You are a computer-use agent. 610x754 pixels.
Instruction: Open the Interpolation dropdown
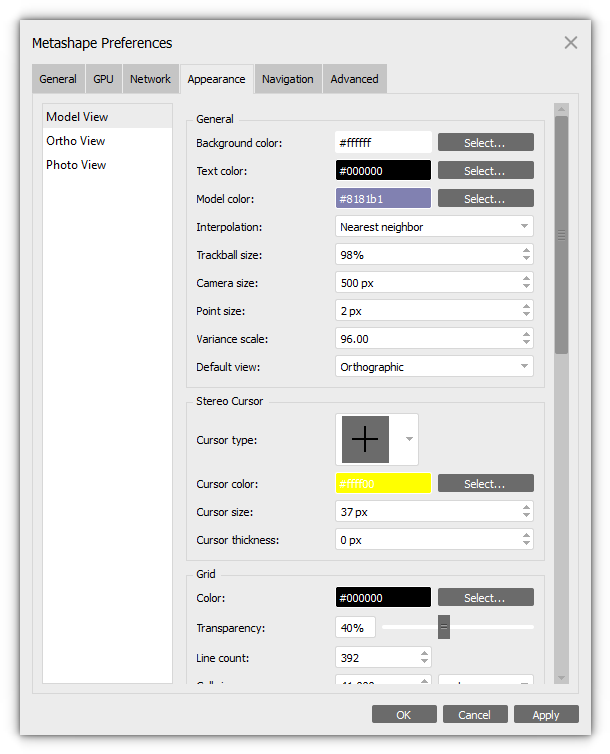pyautogui.click(x=434, y=226)
